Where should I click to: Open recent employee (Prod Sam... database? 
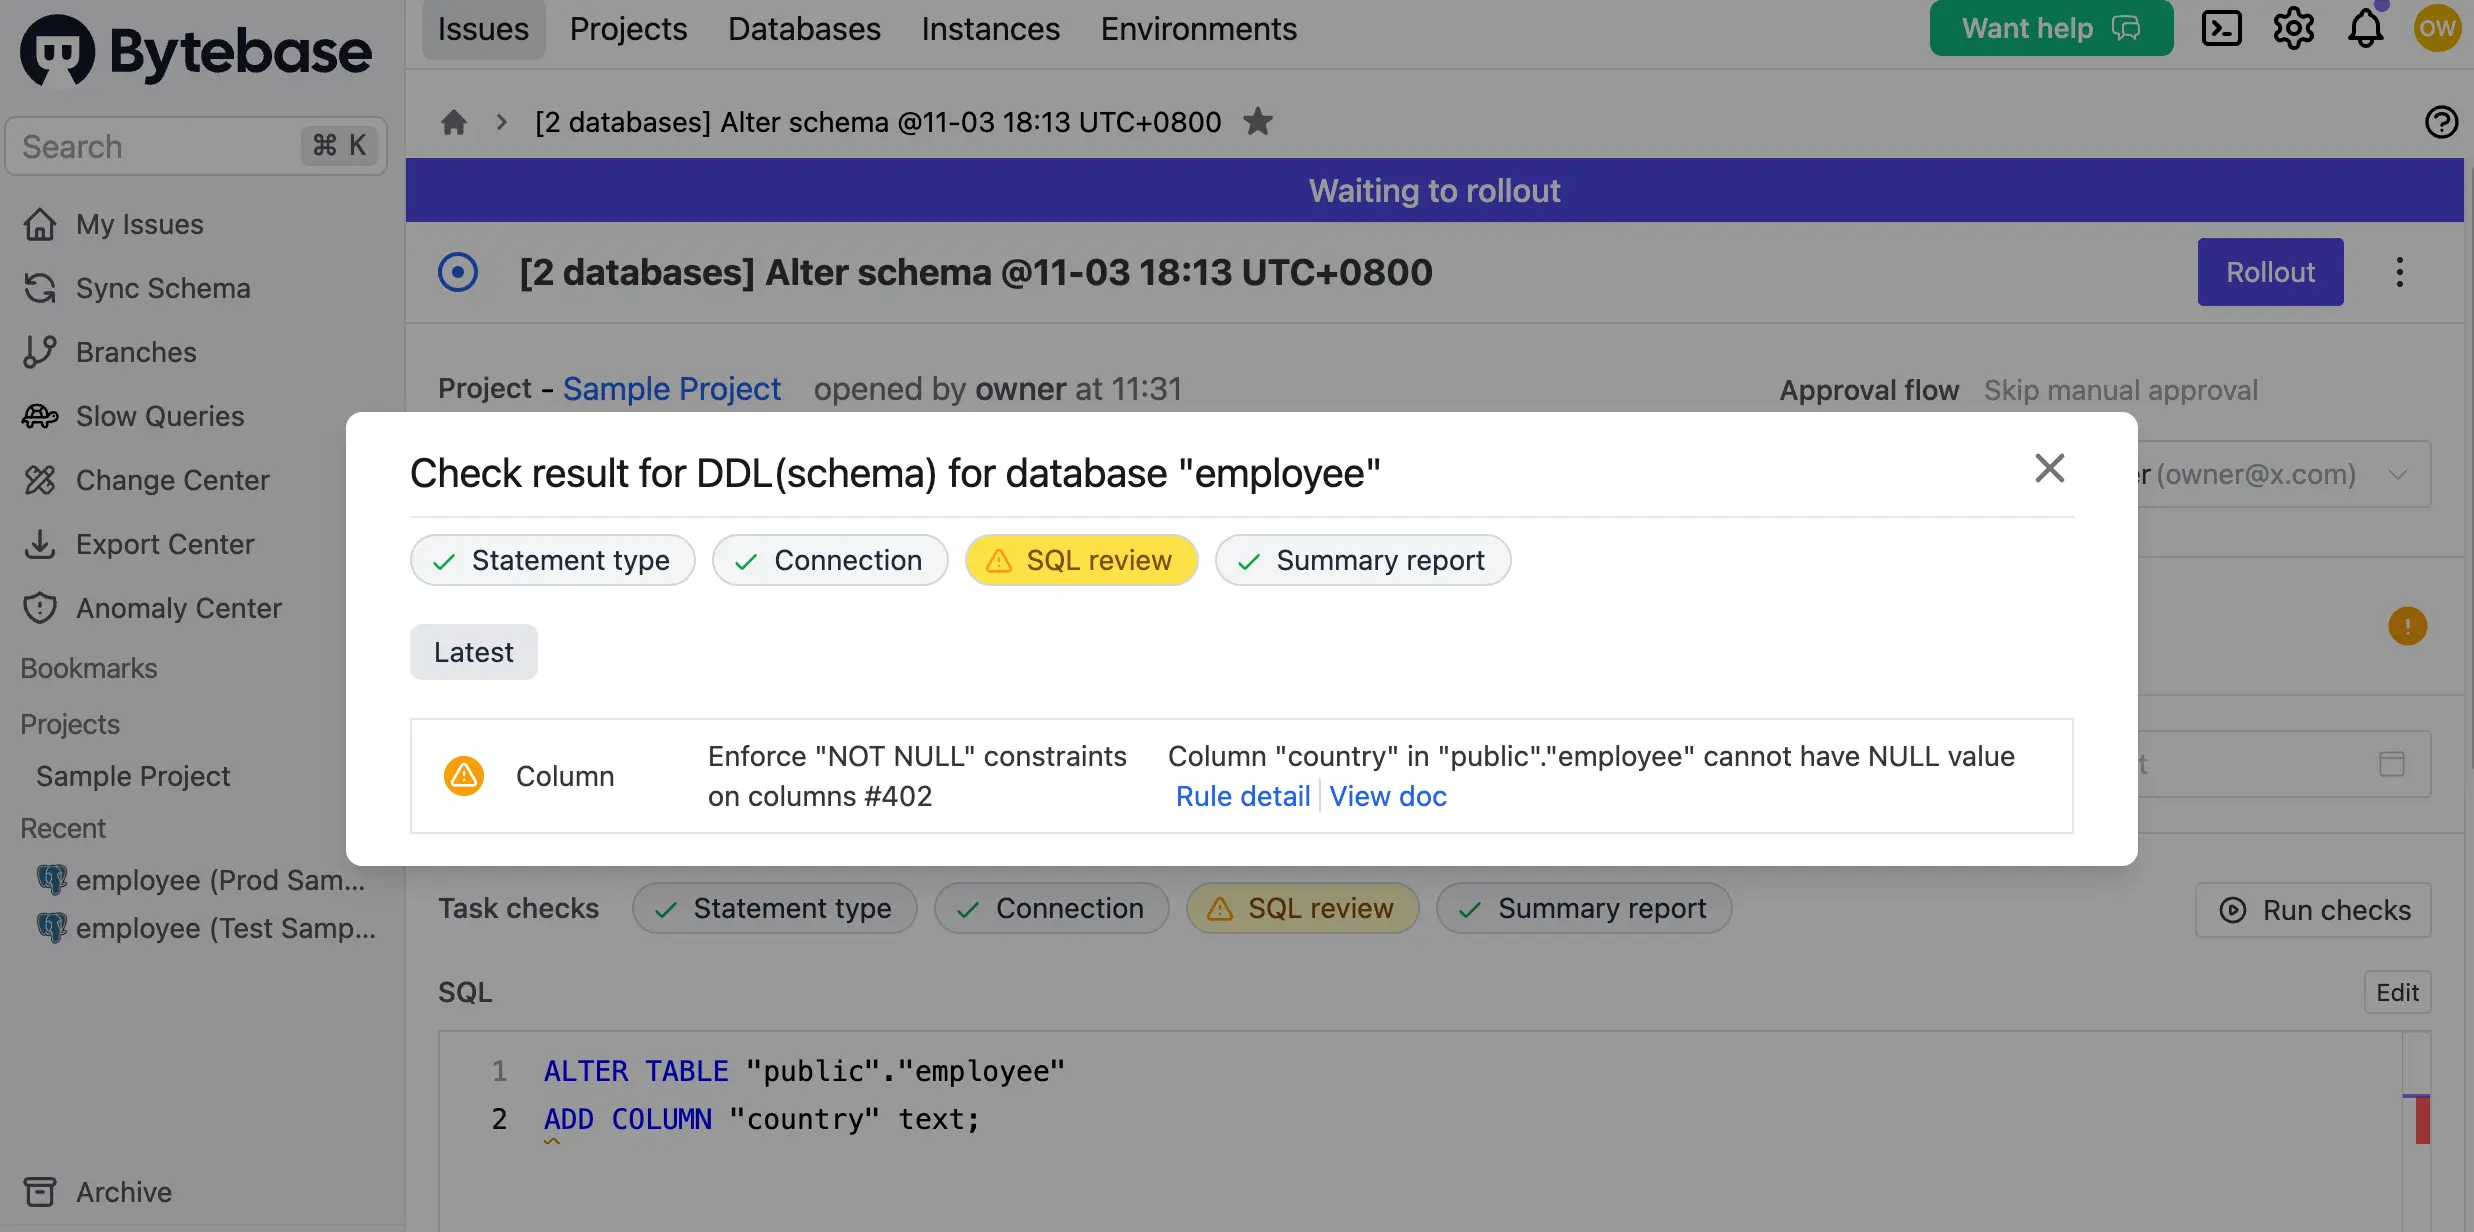click(200, 880)
